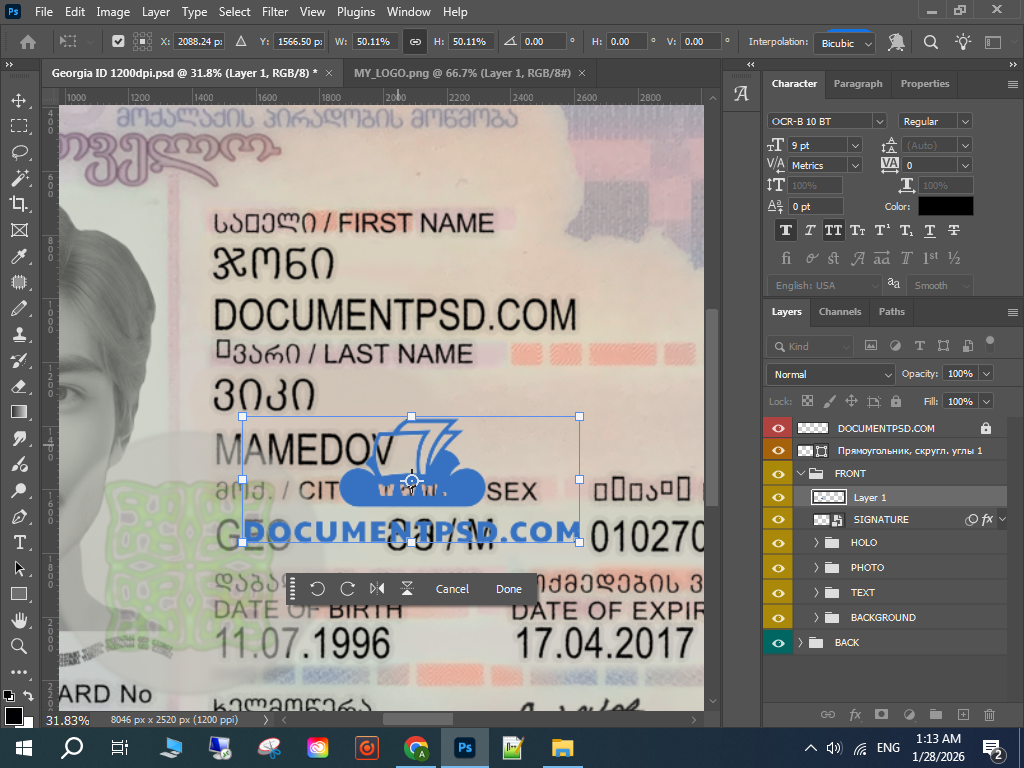Click the link width and height icon

pos(415,42)
